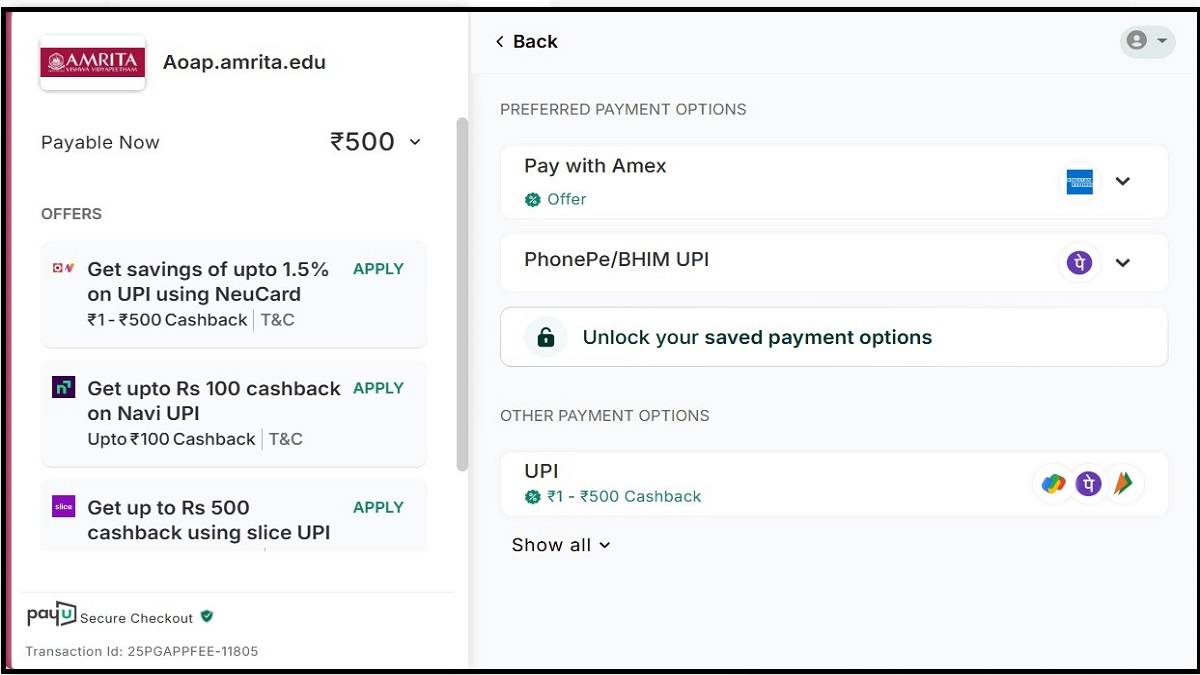This screenshot has height=675, width=1200.
Task: Click the NeuCard icon on the savings offer
Action: pyautogui.click(x=62, y=269)
